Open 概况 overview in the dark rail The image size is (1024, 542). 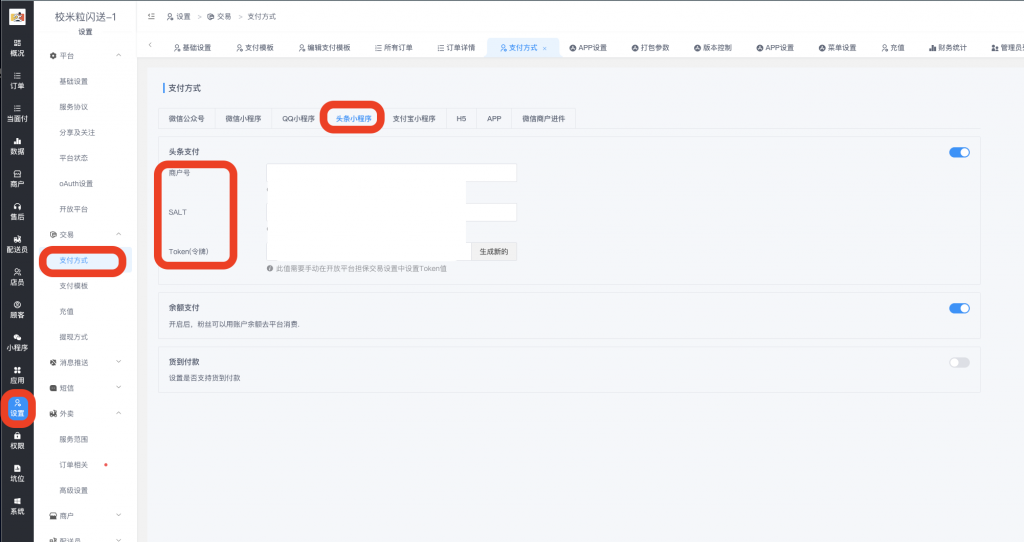(17, 48)
